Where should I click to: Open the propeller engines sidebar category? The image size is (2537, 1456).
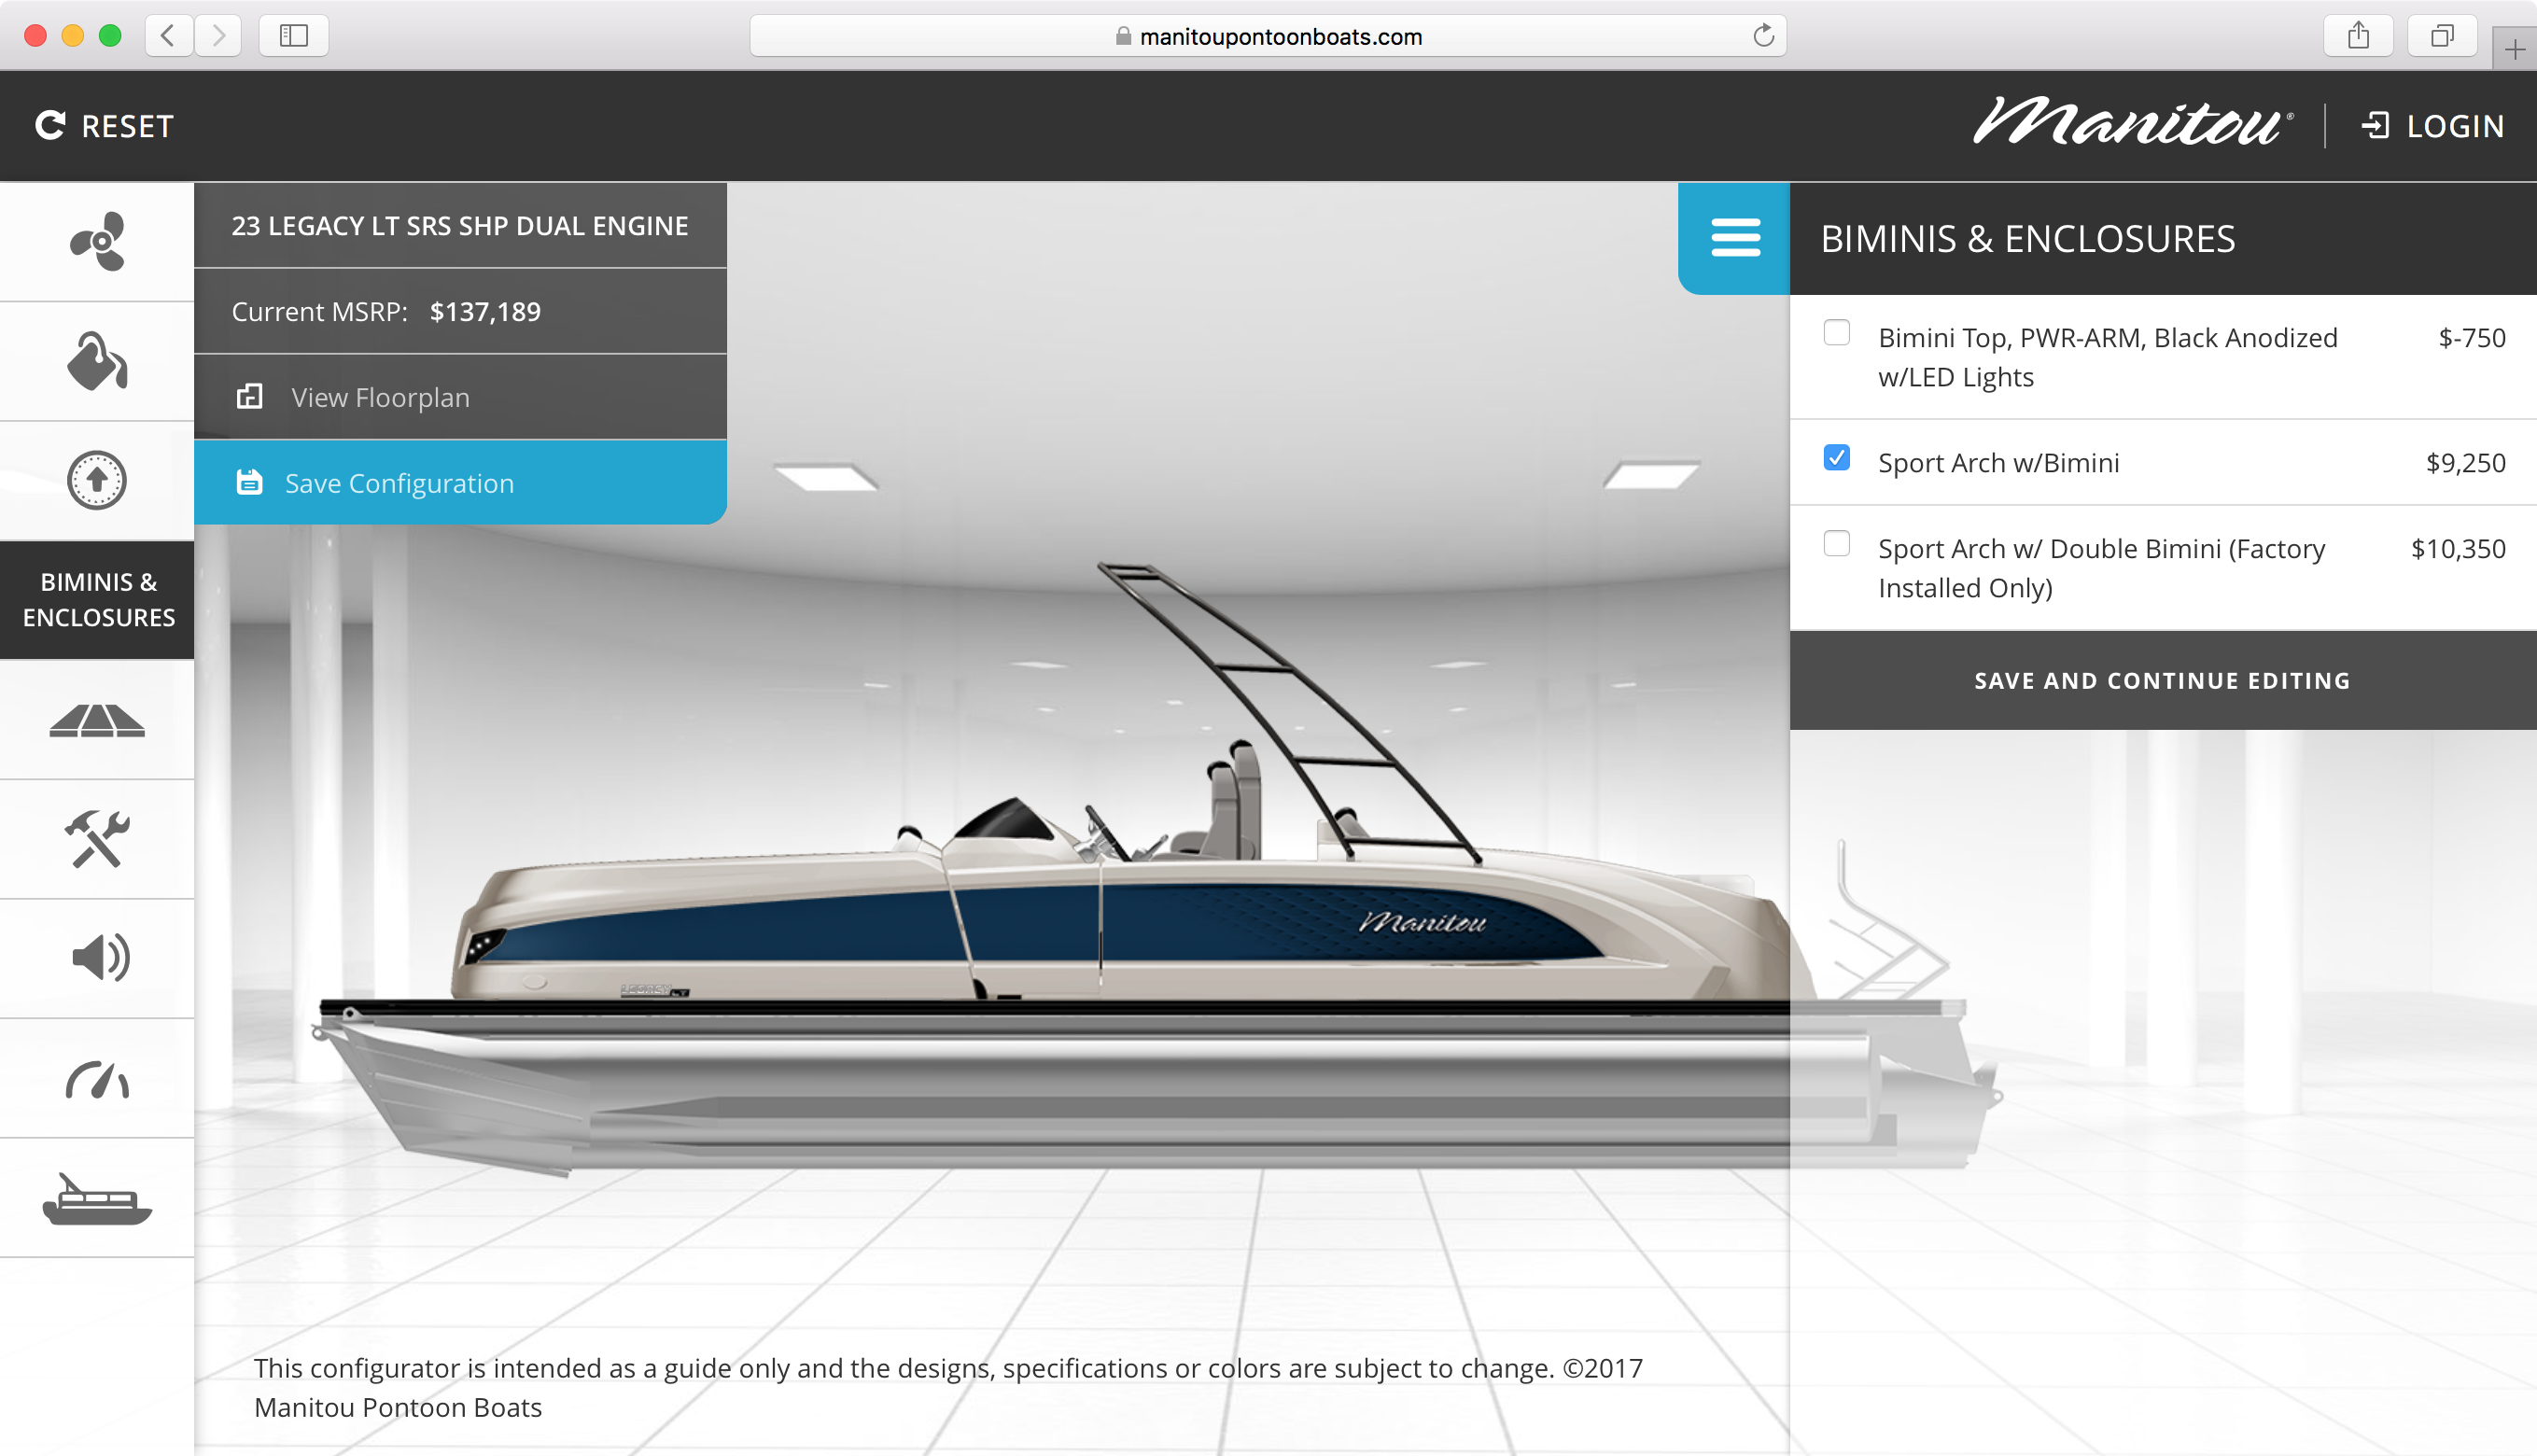(x=97, y=241)
